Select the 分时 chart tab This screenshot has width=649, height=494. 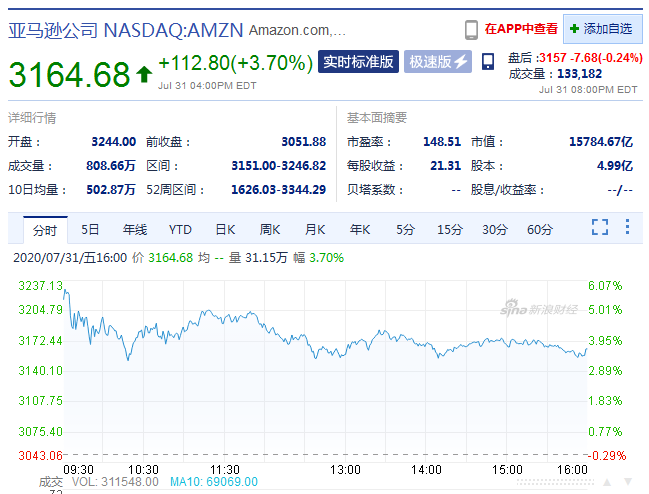[x=45, y=230]
